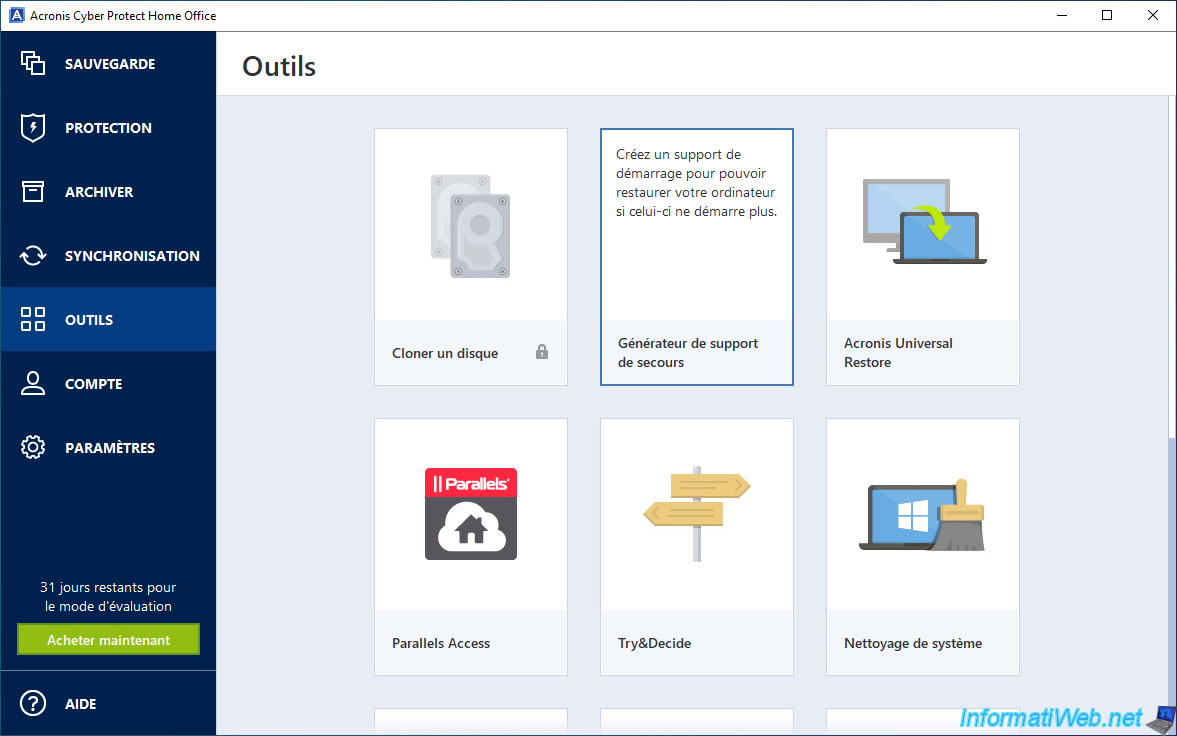1177x736 pixels.
Task: Click the Try&Decide signpost icon
Action: click(696, 514)
